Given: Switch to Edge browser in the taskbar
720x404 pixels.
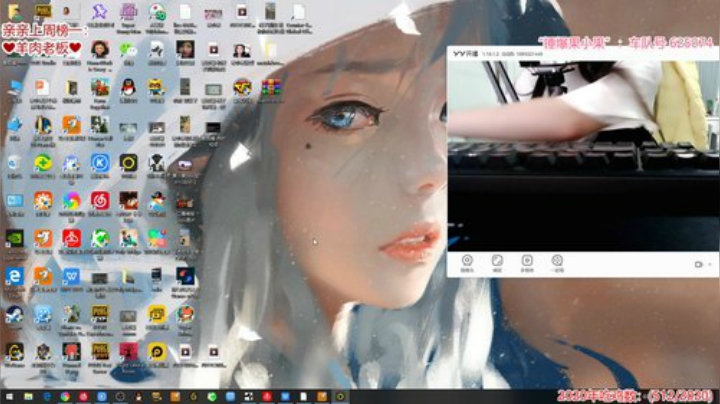Looking at the screenshot, I should coord(47,397).
